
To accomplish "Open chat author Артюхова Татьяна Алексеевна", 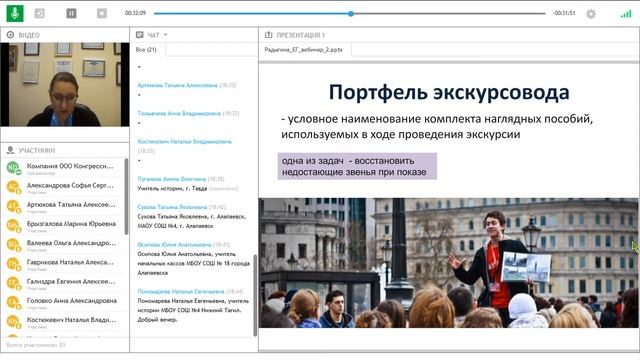I will coord(178,85).
